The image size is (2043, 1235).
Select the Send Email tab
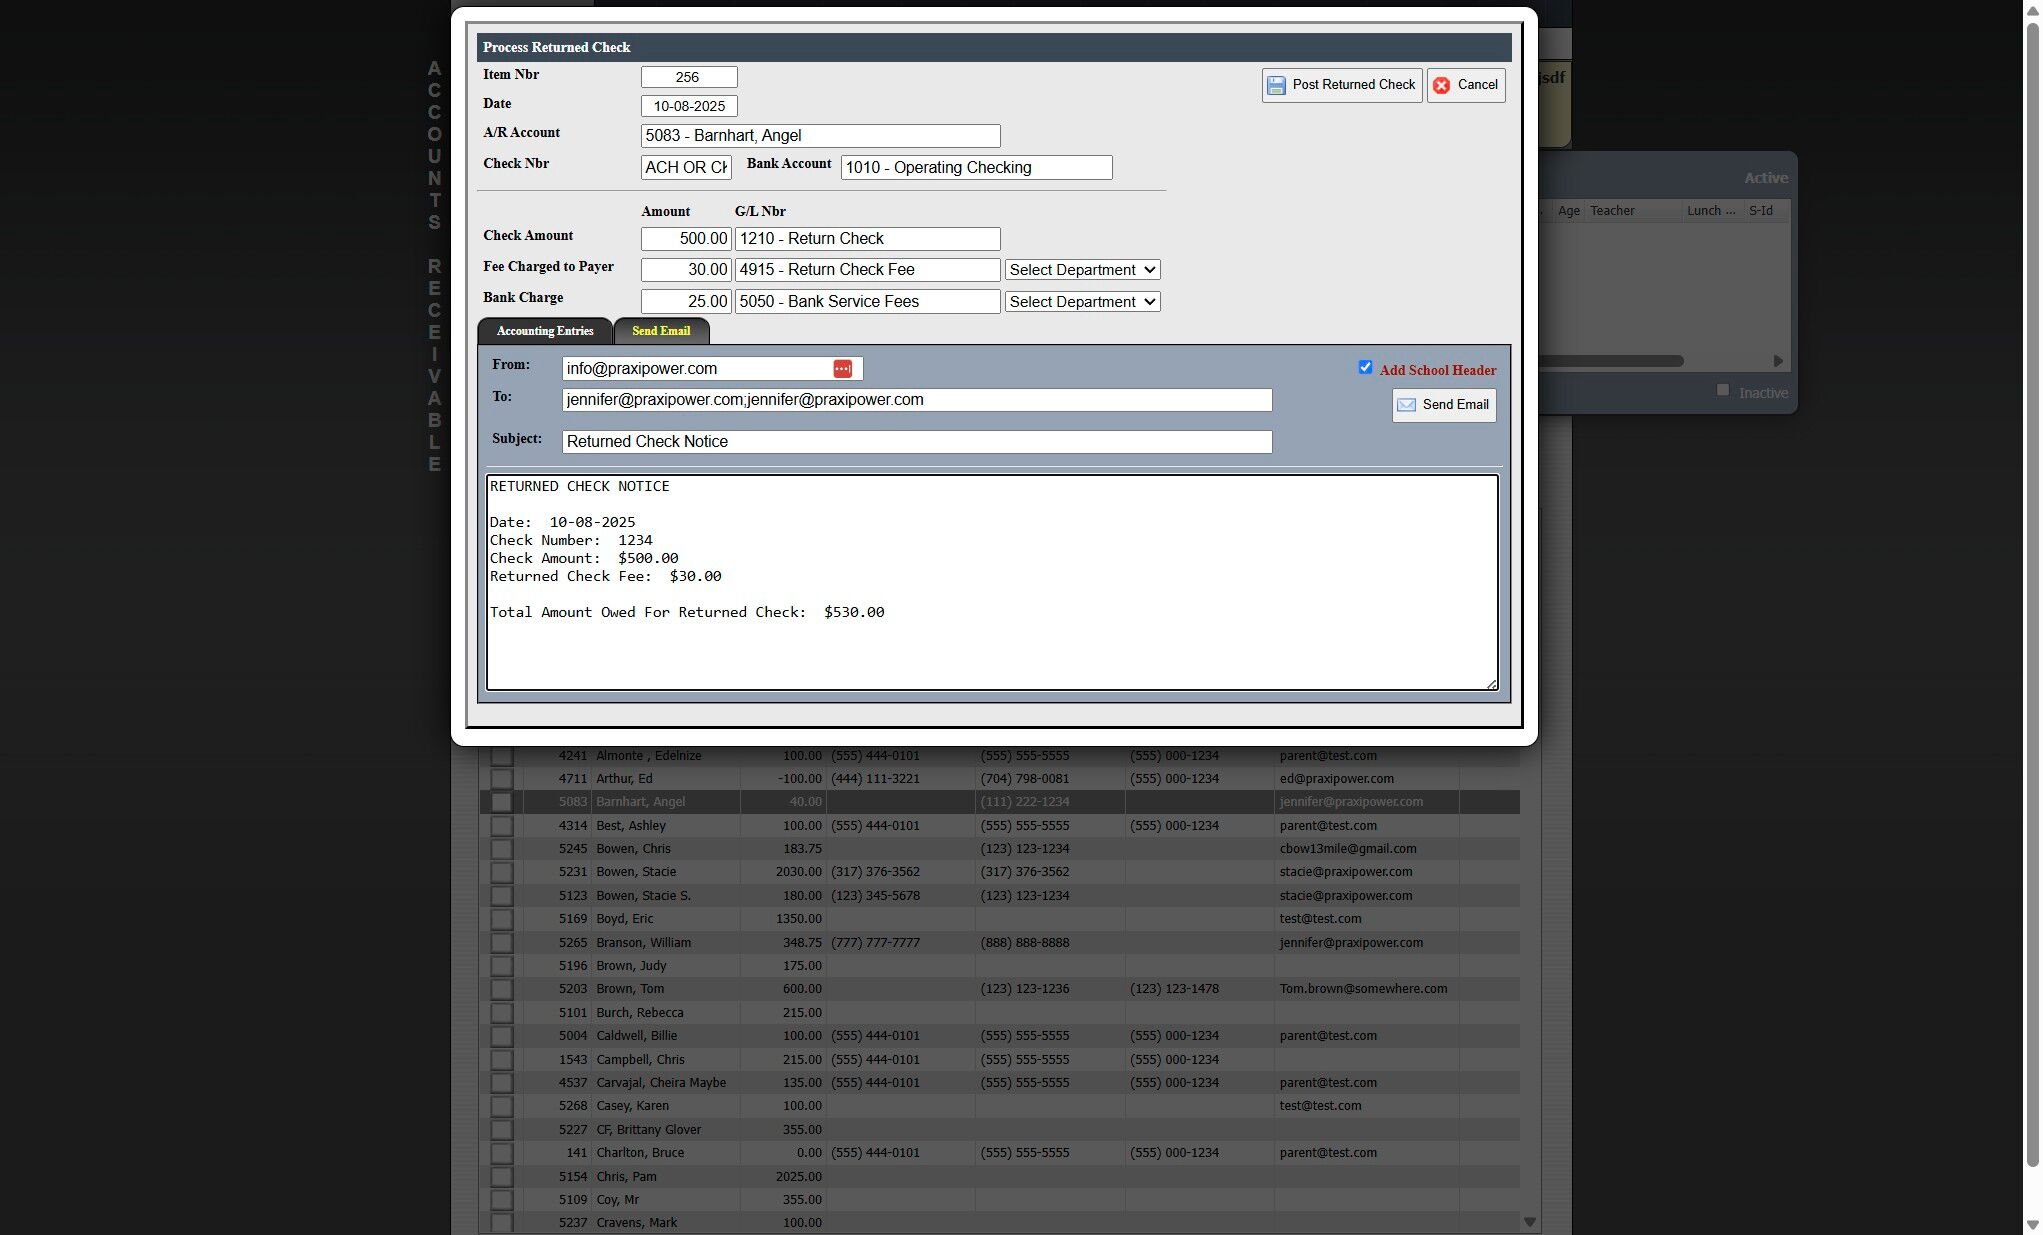coord(661,331)
